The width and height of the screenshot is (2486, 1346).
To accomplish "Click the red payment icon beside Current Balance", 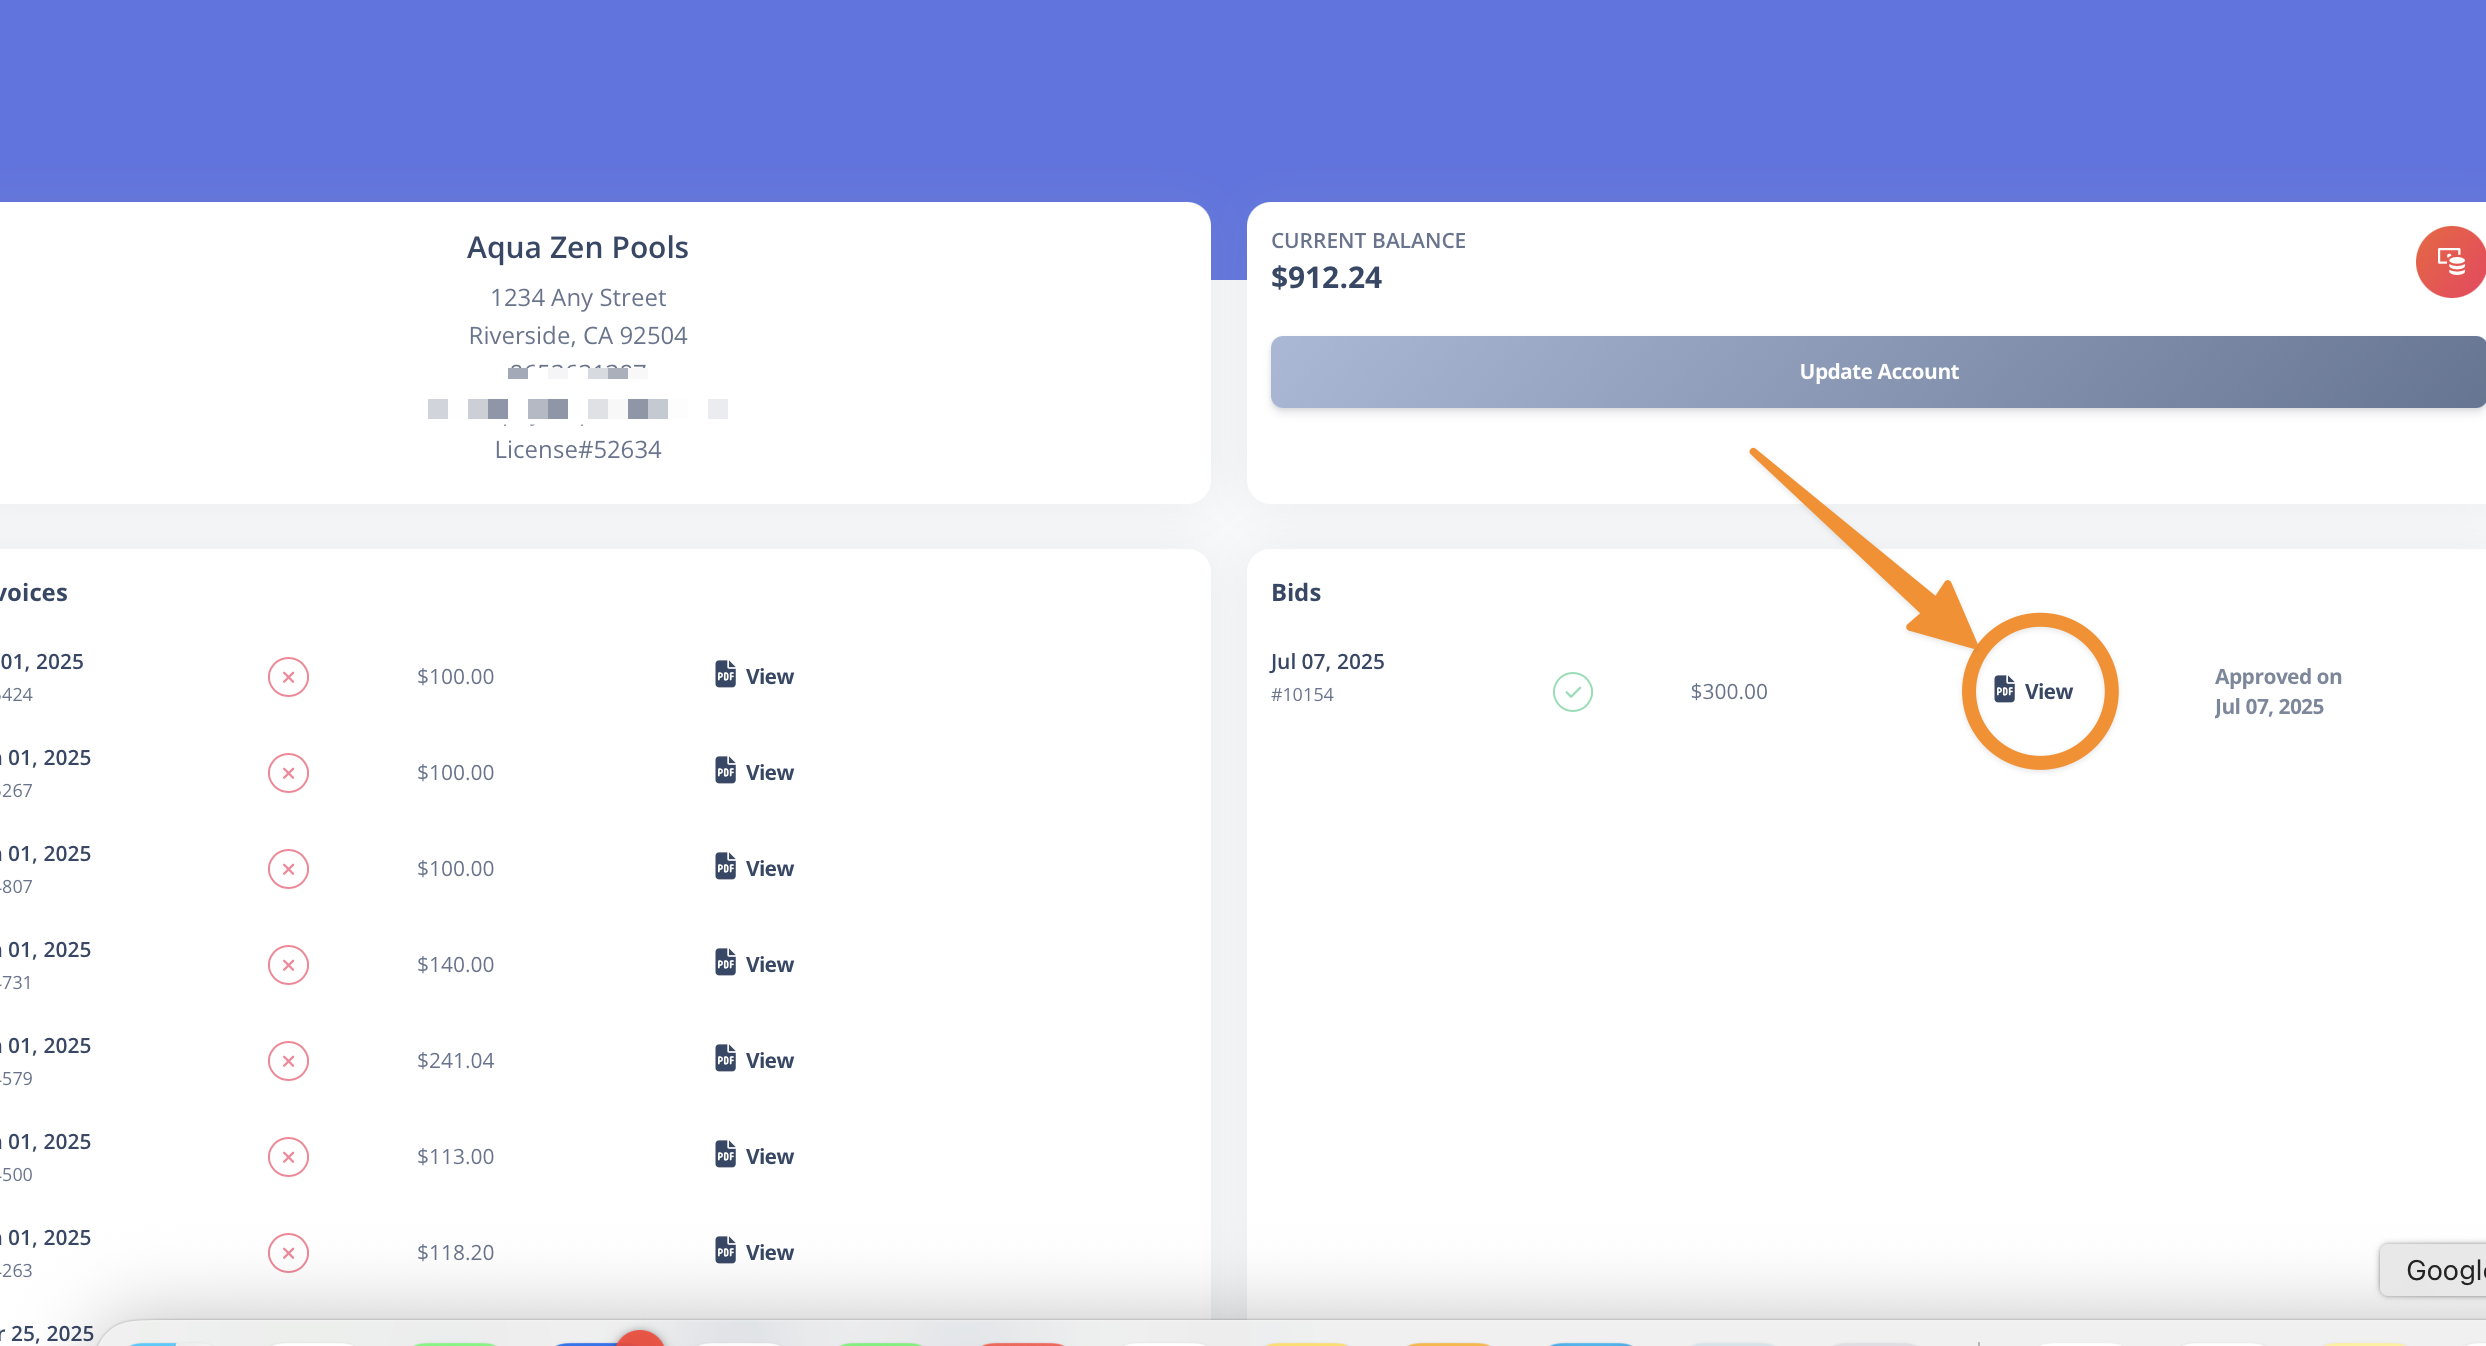I will click(2450, 262).
